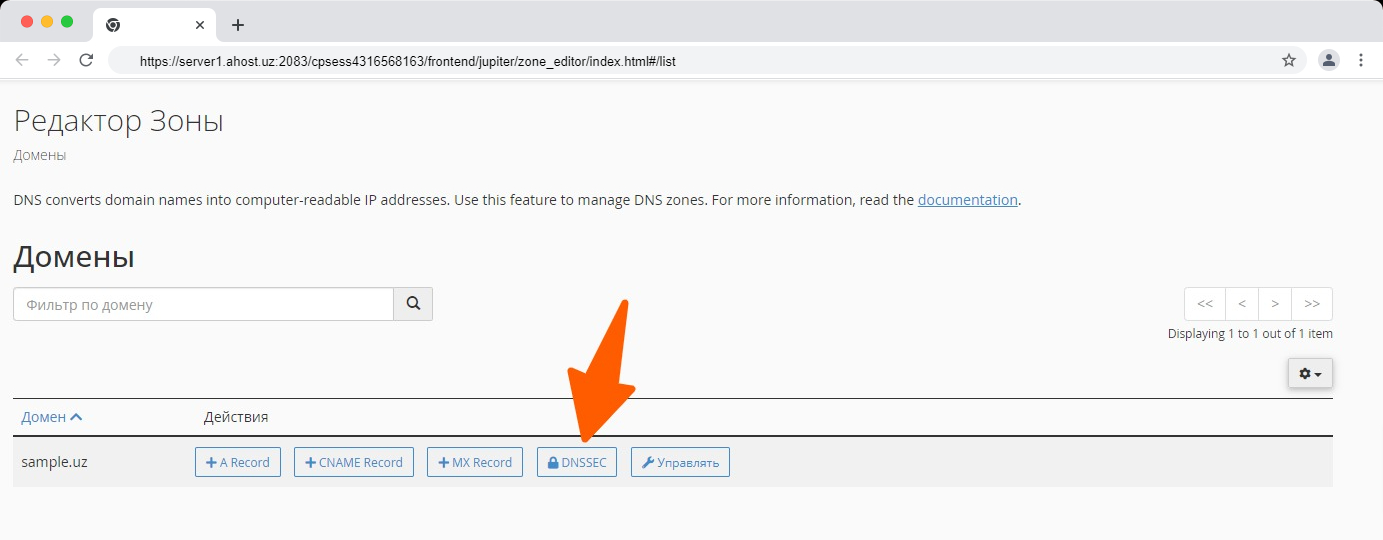Viewport: 1383px width, 540px height.
Task: Sort by the Домен column header
Action: [51, 417]
